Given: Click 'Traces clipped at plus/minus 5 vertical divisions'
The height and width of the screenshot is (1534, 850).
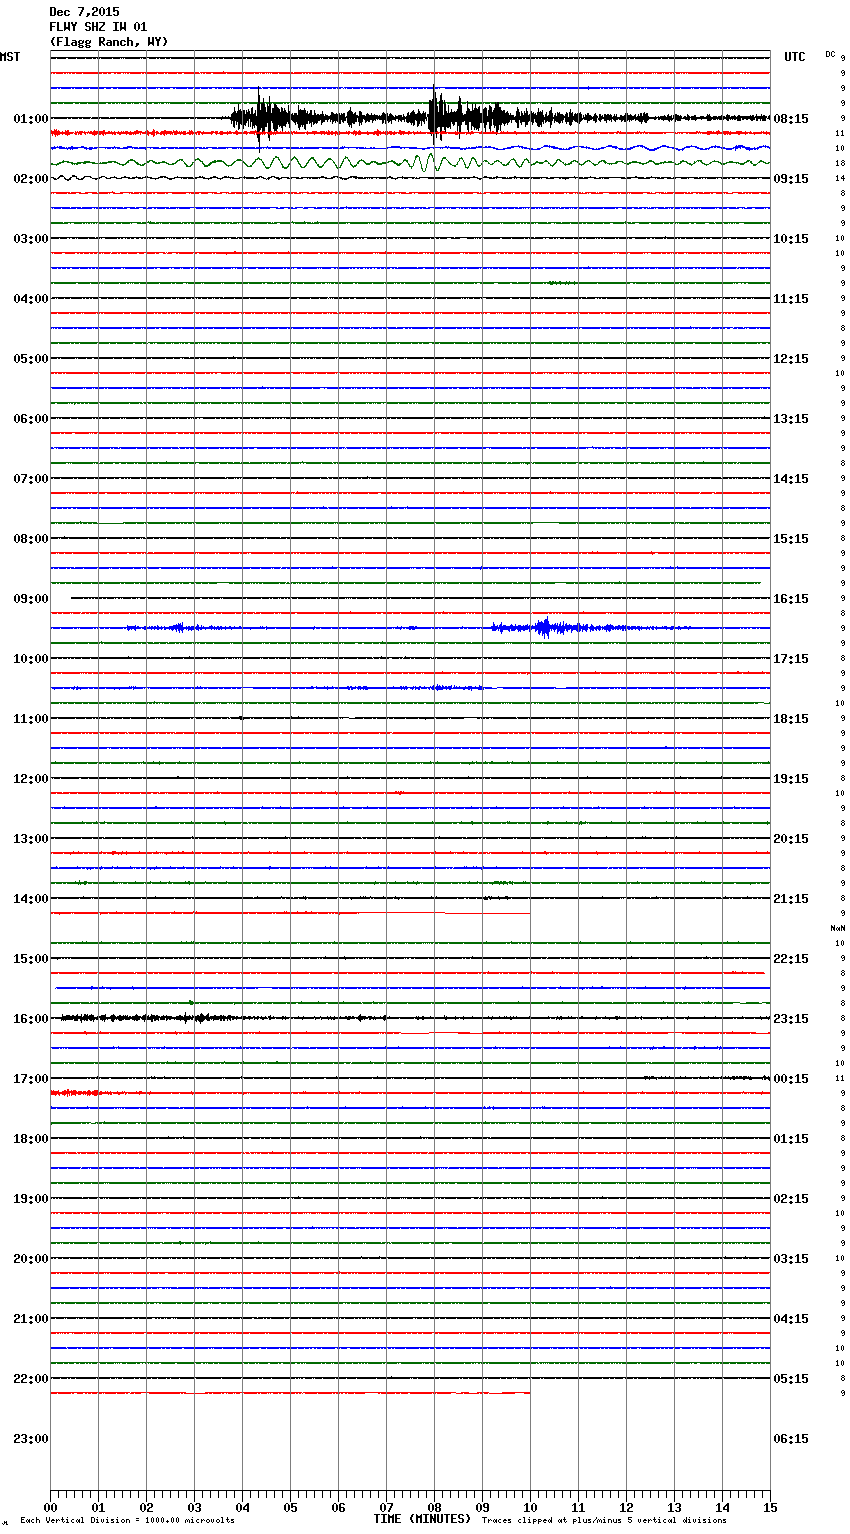Looking at the screenshot, I should (604, 1521).
